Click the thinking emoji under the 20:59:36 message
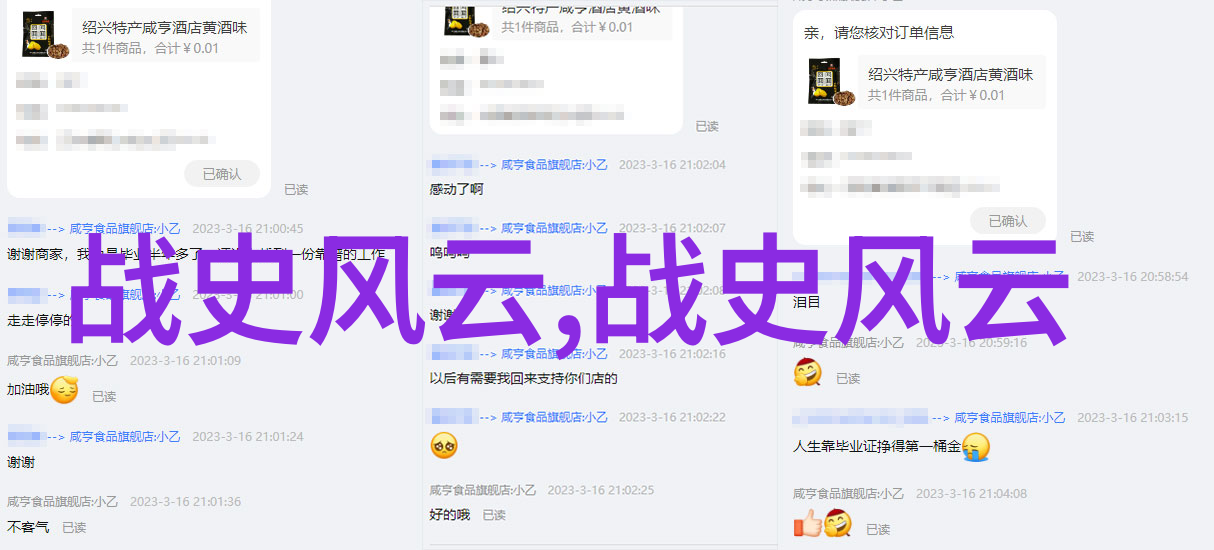Image resolution: width=1214 pixels, height=550 pixels. coord(808,373)
